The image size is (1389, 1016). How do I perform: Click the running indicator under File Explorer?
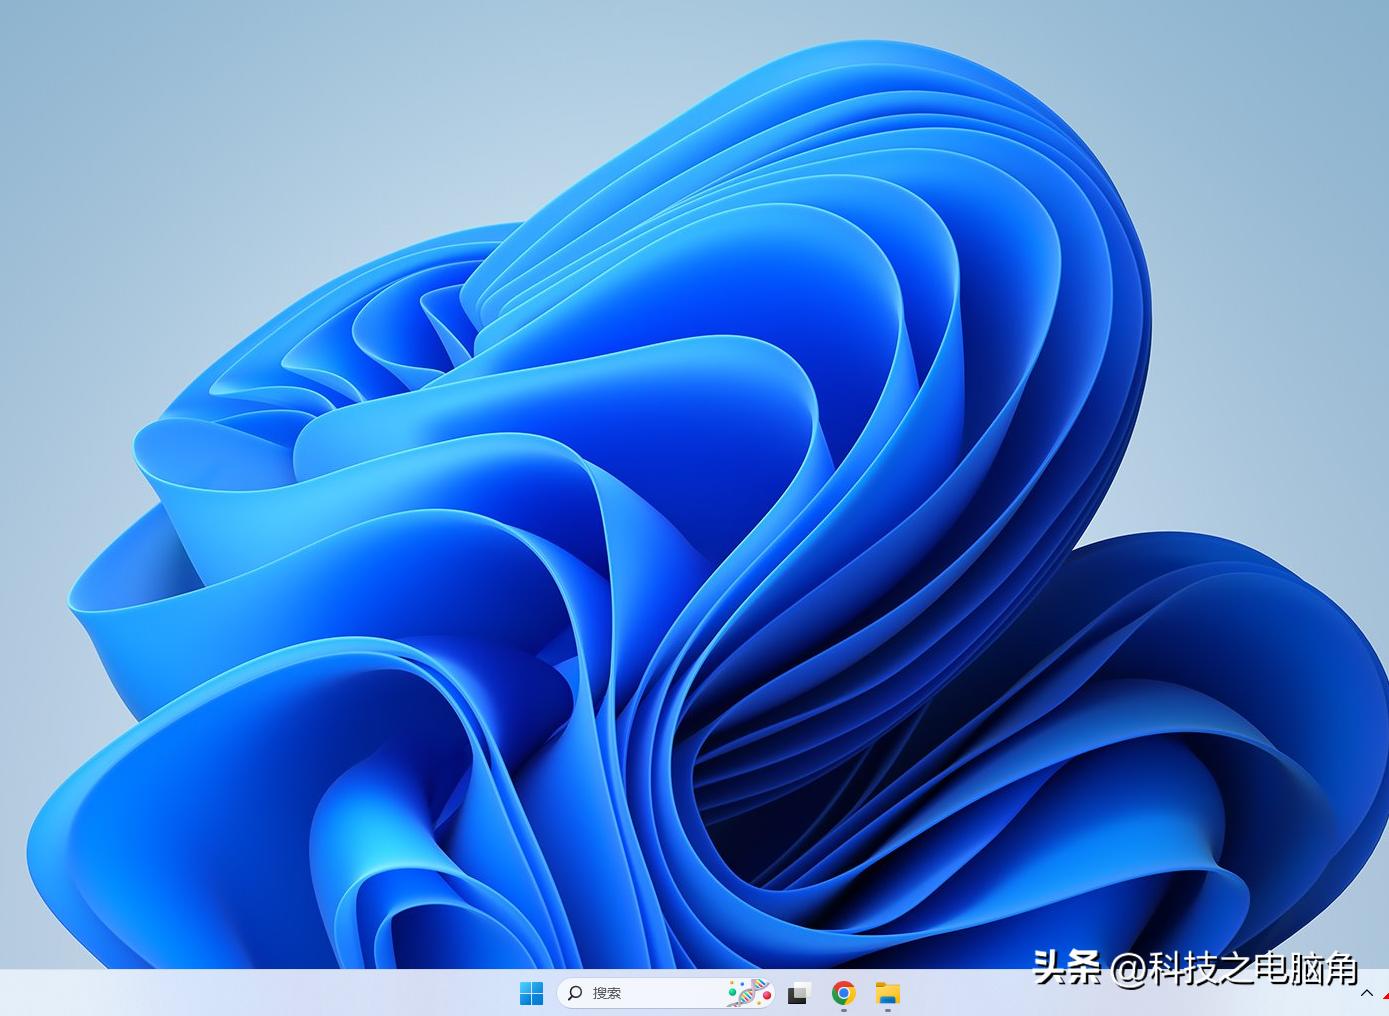[888, 1010]
